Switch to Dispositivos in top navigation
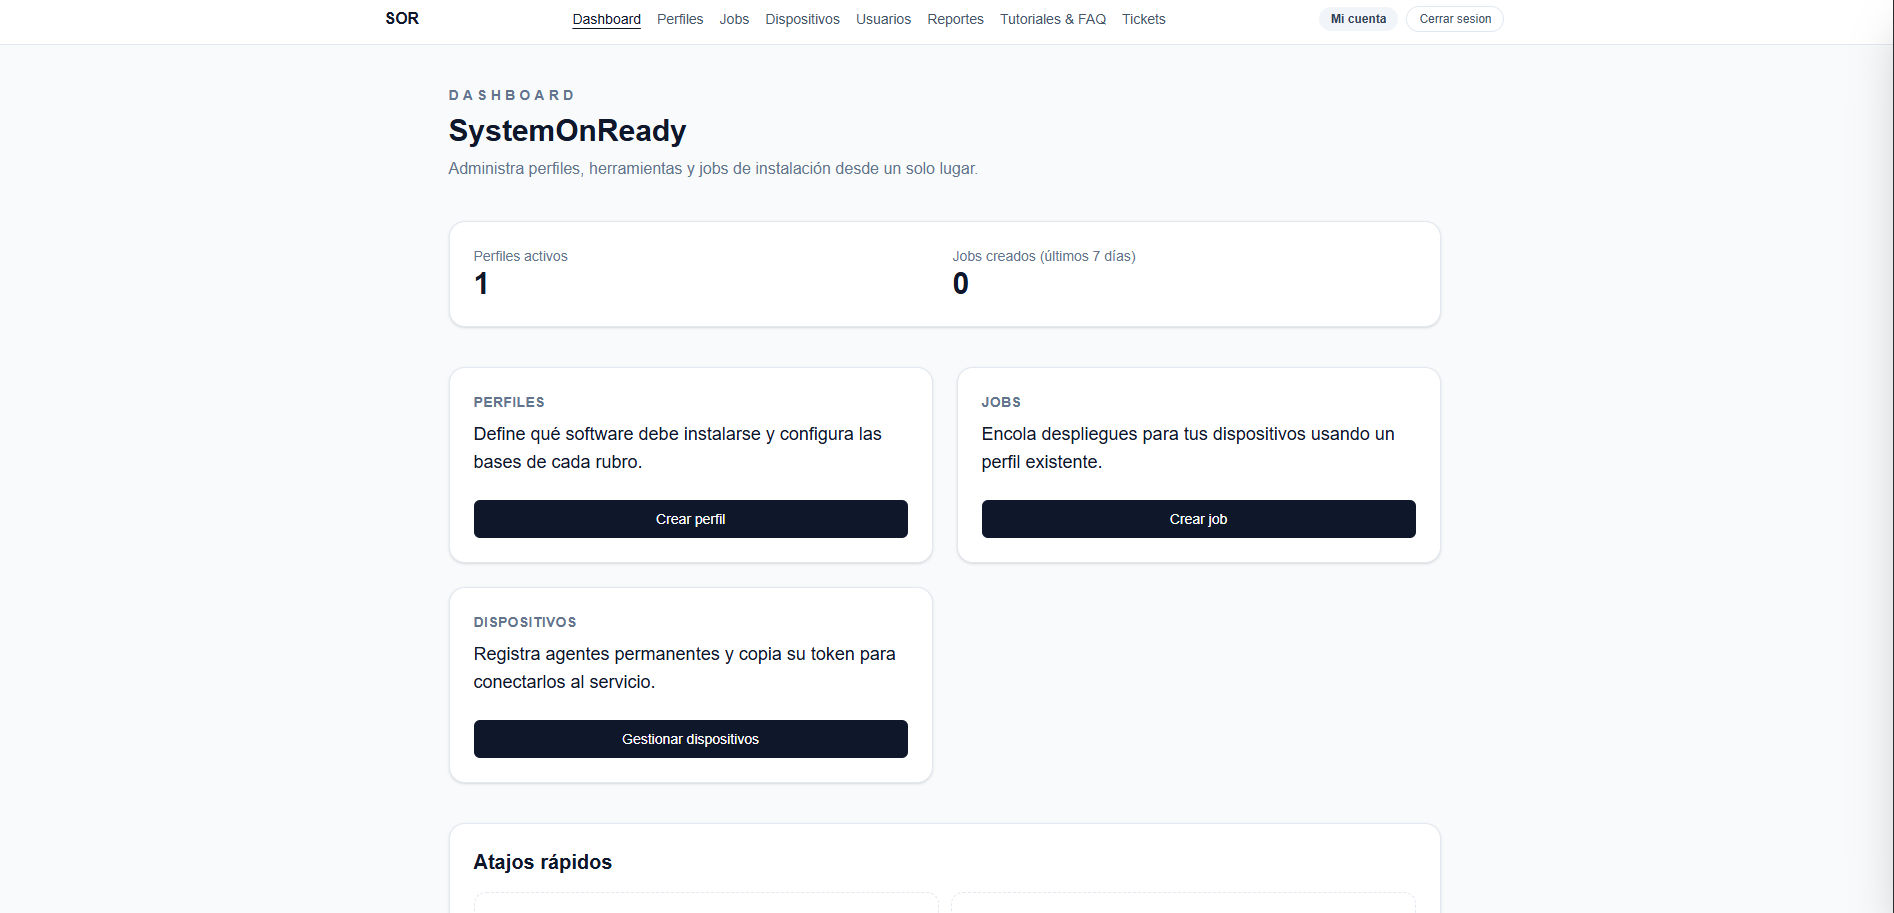Image resolution: width=1894 pixels, height=913 pixels. click(802, 19)
